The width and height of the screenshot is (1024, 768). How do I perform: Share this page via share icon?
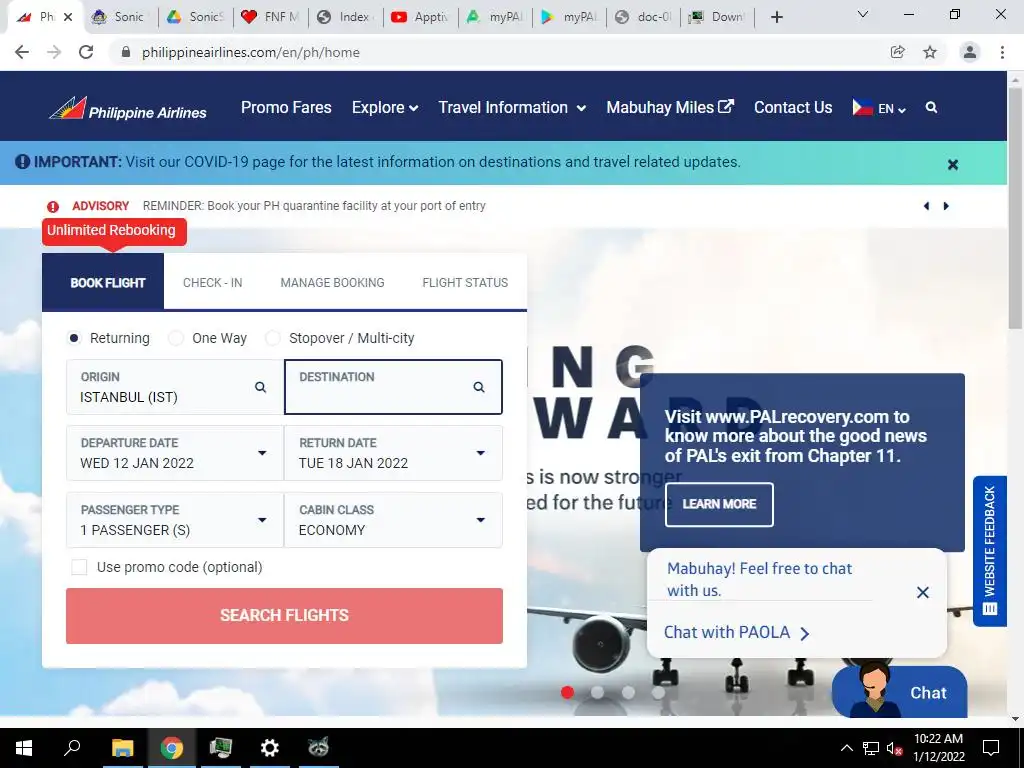(898, 52)
